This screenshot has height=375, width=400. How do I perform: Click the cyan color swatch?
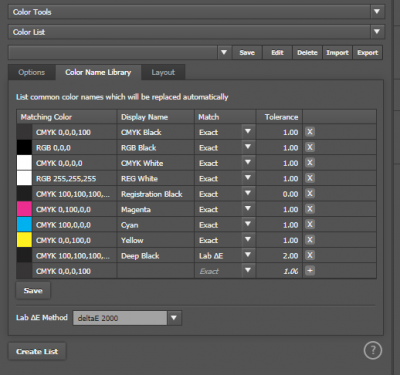pyautogui.click(x=24, y=225)
